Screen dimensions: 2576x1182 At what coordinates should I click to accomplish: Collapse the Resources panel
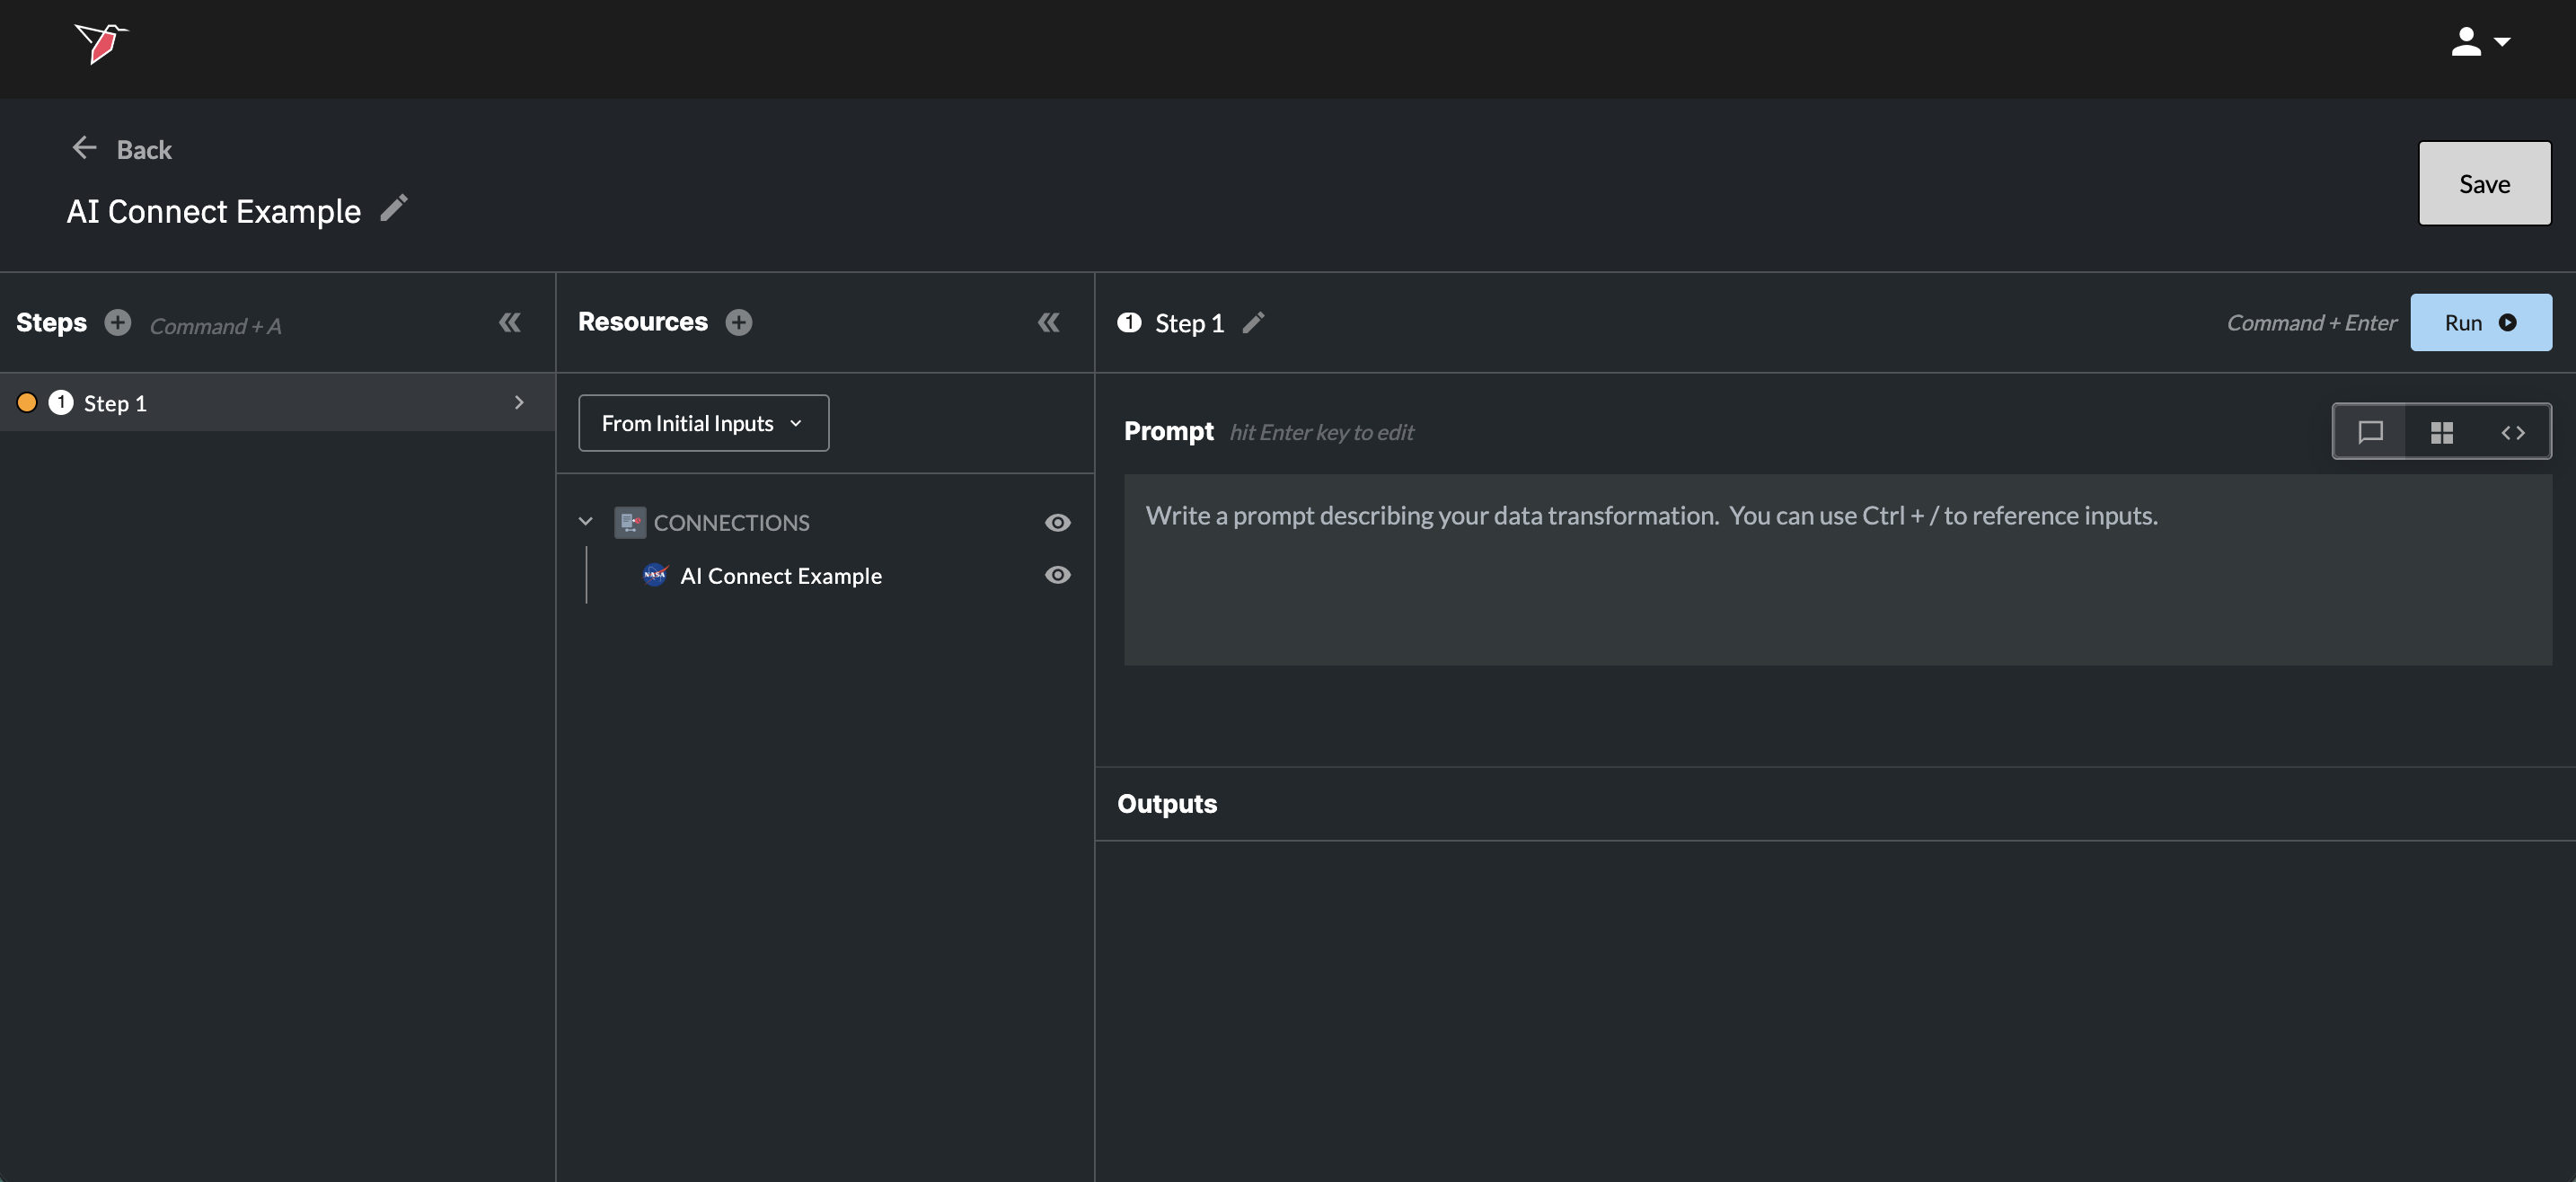coord(1048,322)
